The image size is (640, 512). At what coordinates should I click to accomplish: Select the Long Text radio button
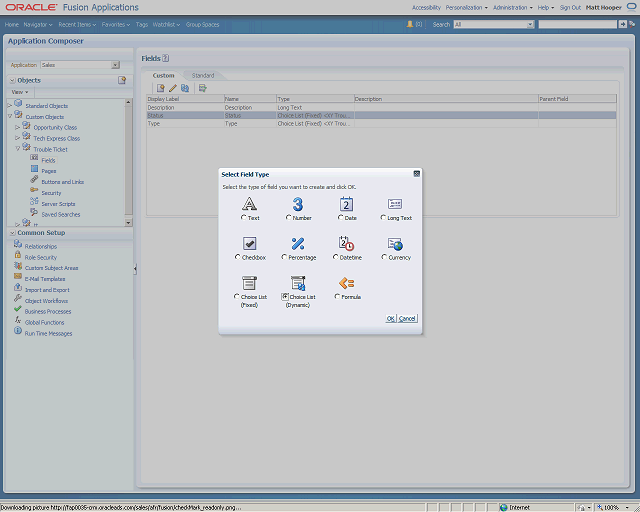[x=383, y=218]
